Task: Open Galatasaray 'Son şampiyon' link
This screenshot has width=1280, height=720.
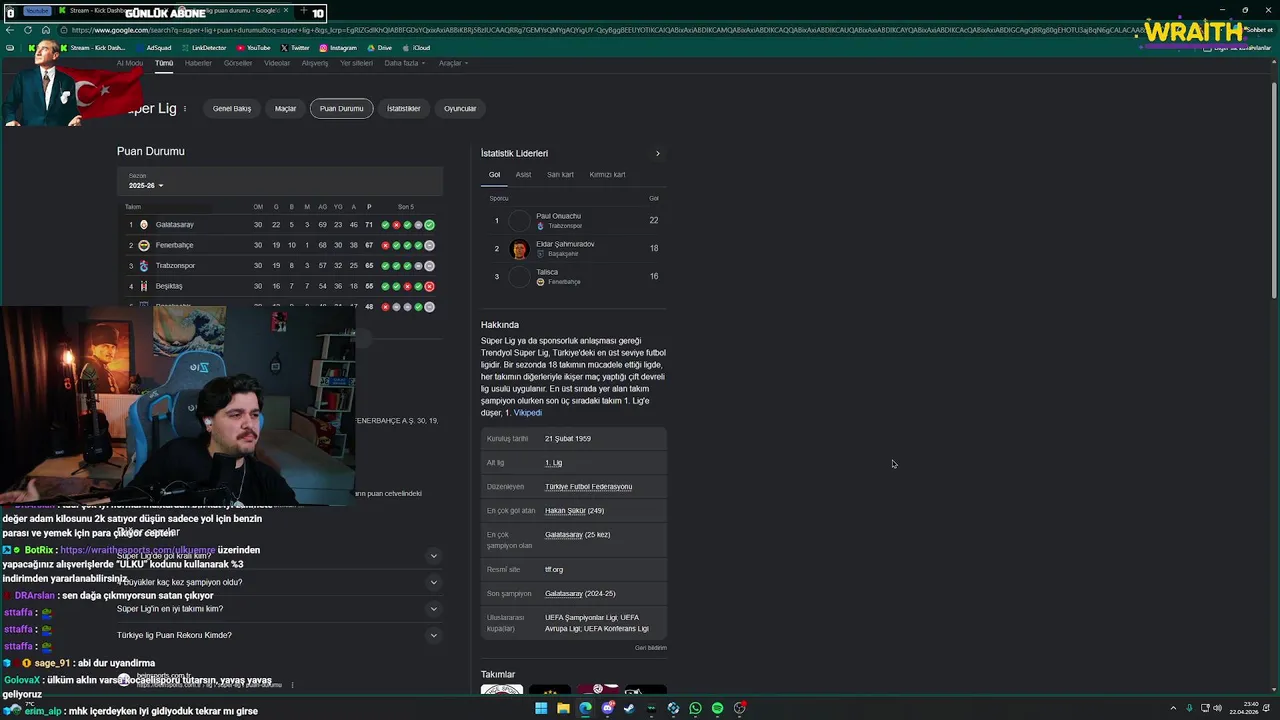Action: pos(564,594)
